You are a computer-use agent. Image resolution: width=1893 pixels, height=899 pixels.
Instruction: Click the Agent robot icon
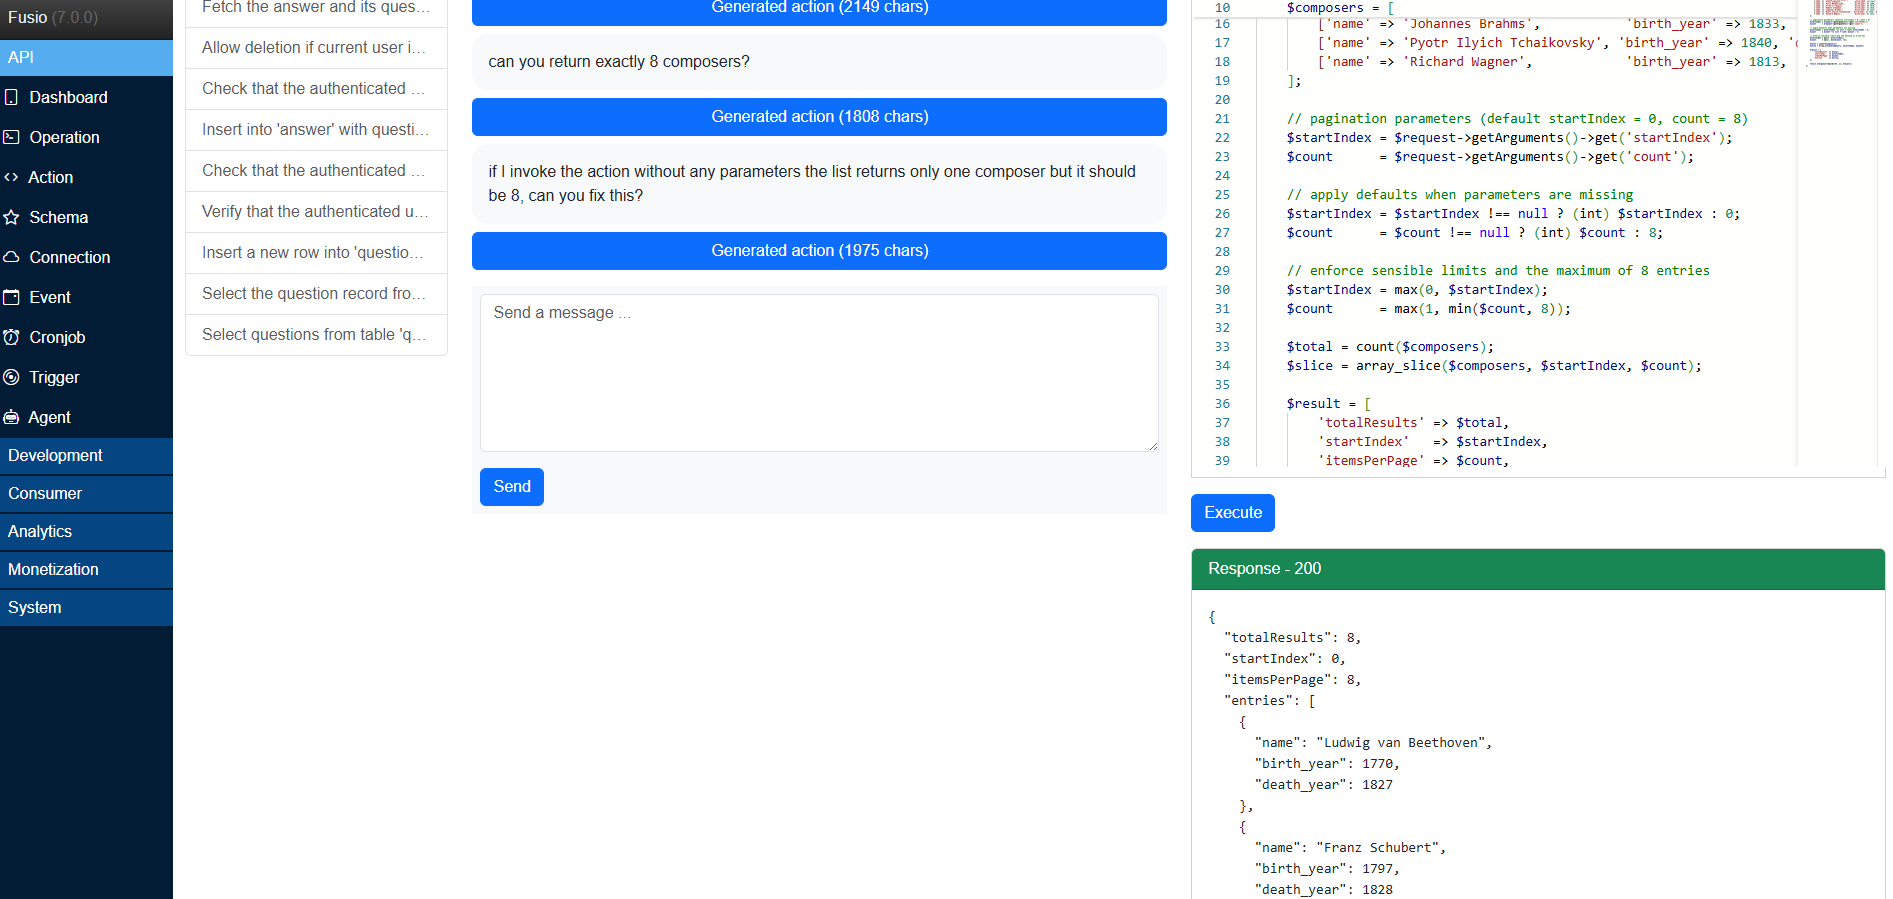12,417
